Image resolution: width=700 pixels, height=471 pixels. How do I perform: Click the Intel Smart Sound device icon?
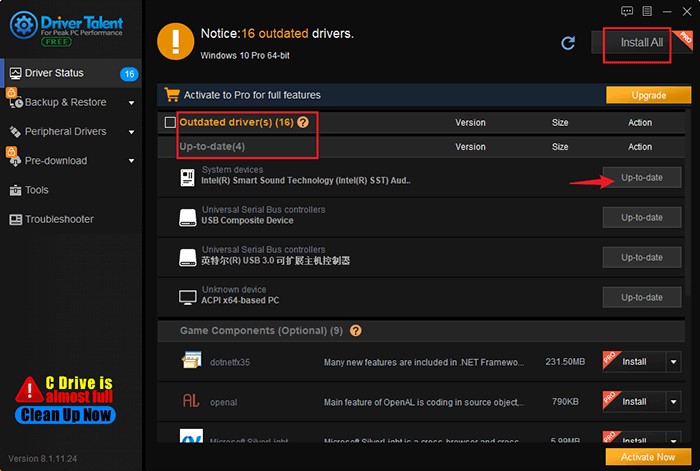tap(188, 177)
